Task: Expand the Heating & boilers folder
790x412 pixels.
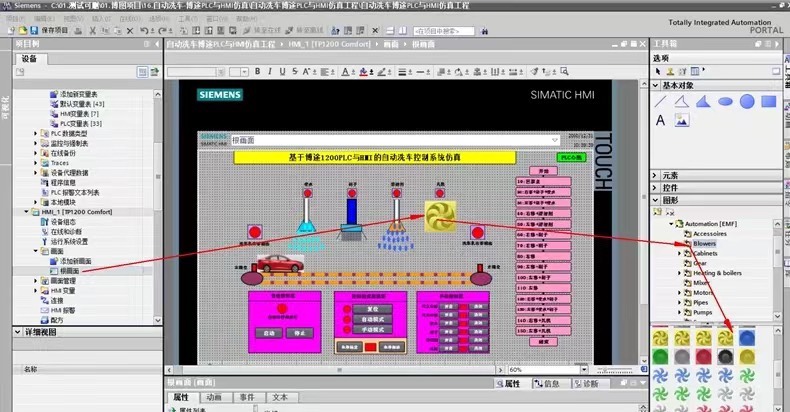Action: click(x=679, y=273)
